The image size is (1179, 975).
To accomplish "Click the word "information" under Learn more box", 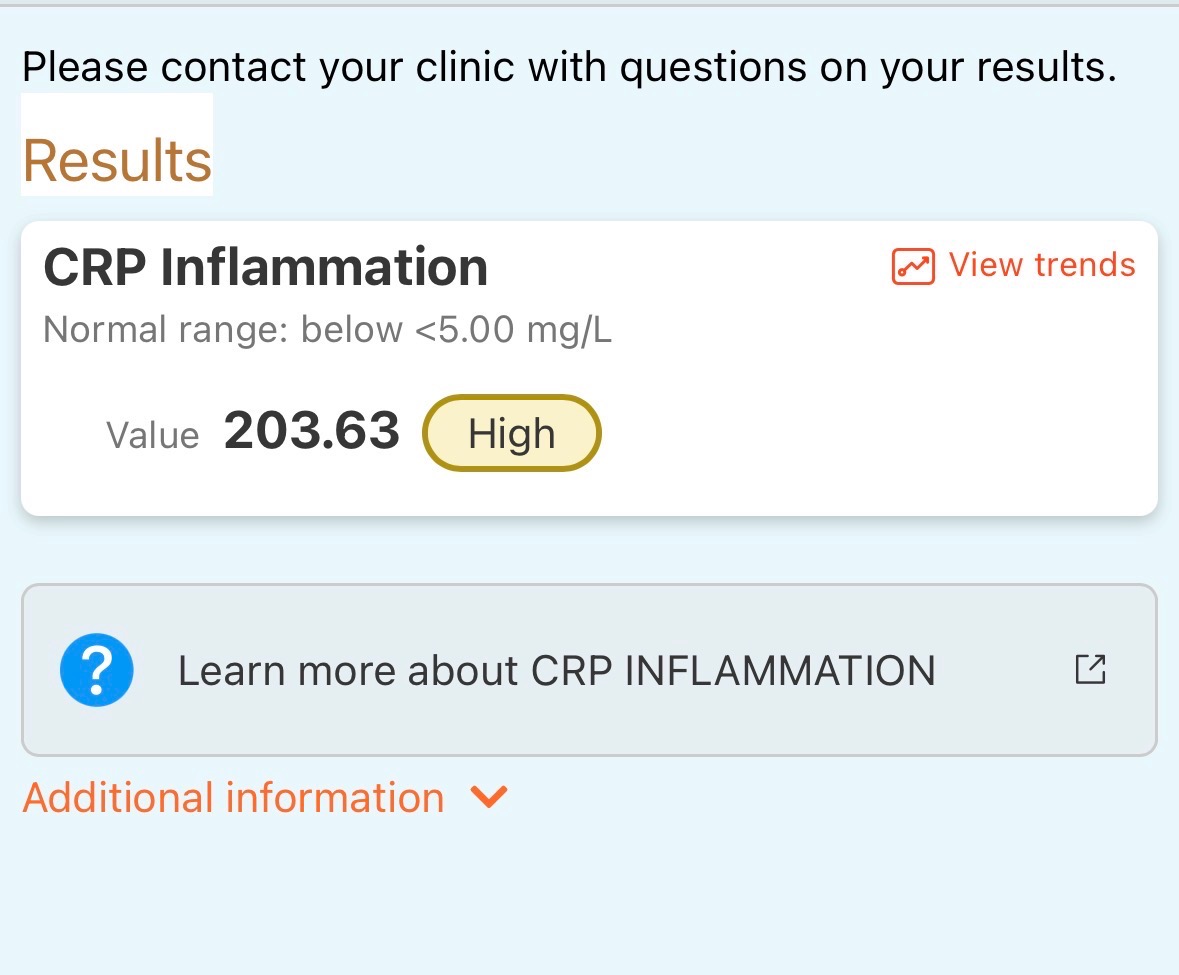I will pos(335,798).
